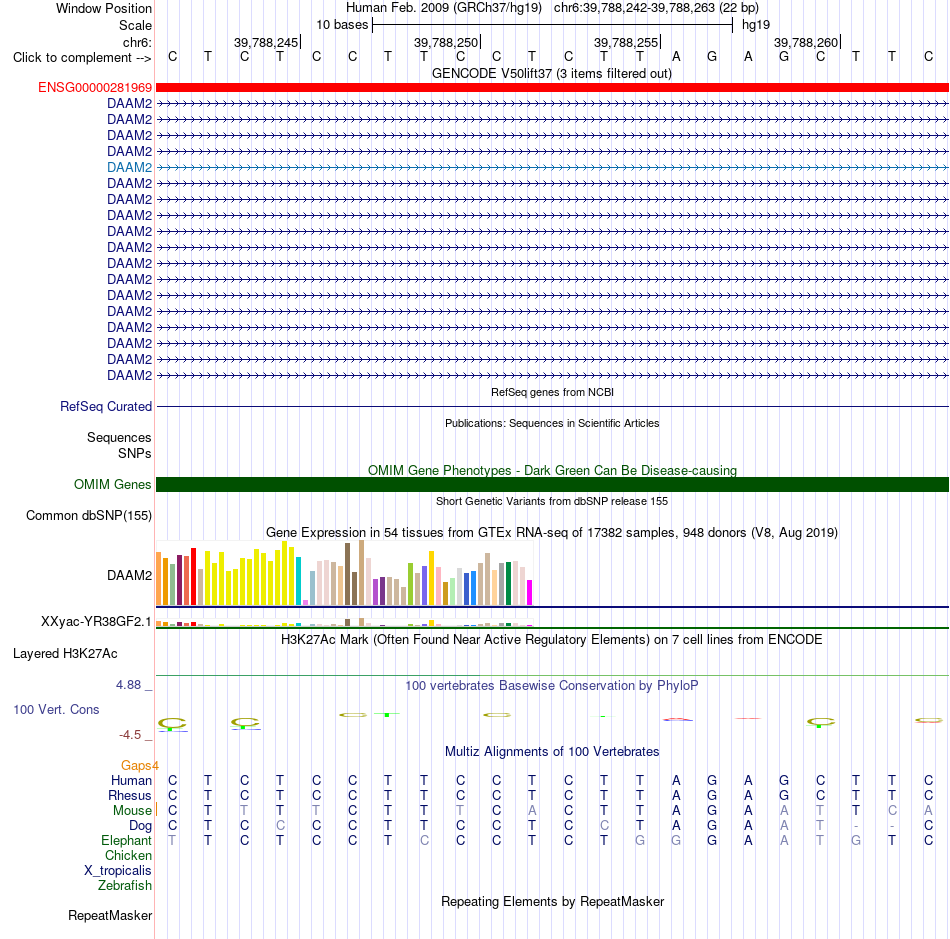Click the PhyloP -4.5 lower scale value
Screen dimensions: 950x939
pos(130,735)
